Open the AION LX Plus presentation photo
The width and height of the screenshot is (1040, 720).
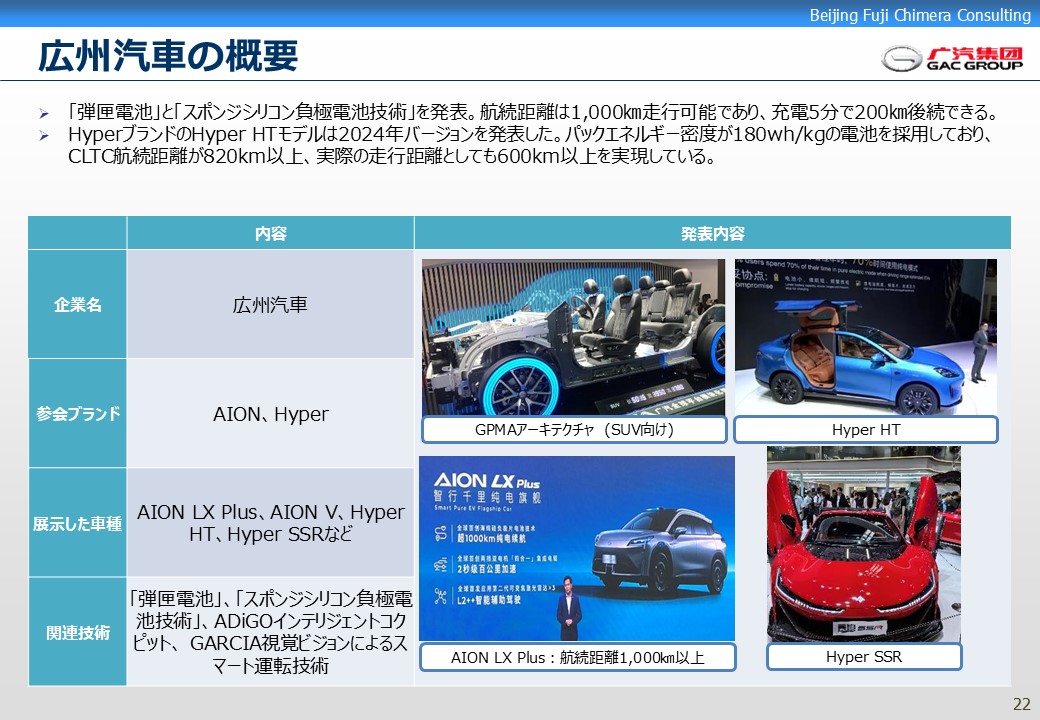577,549
